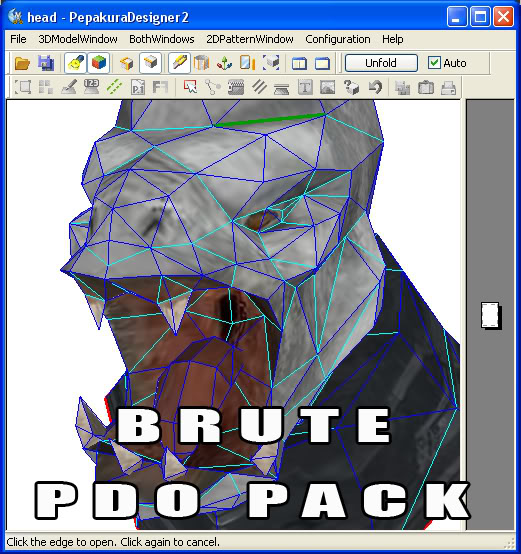
Task: Click the mirrored F flip icon
Action: pos(160,87)
